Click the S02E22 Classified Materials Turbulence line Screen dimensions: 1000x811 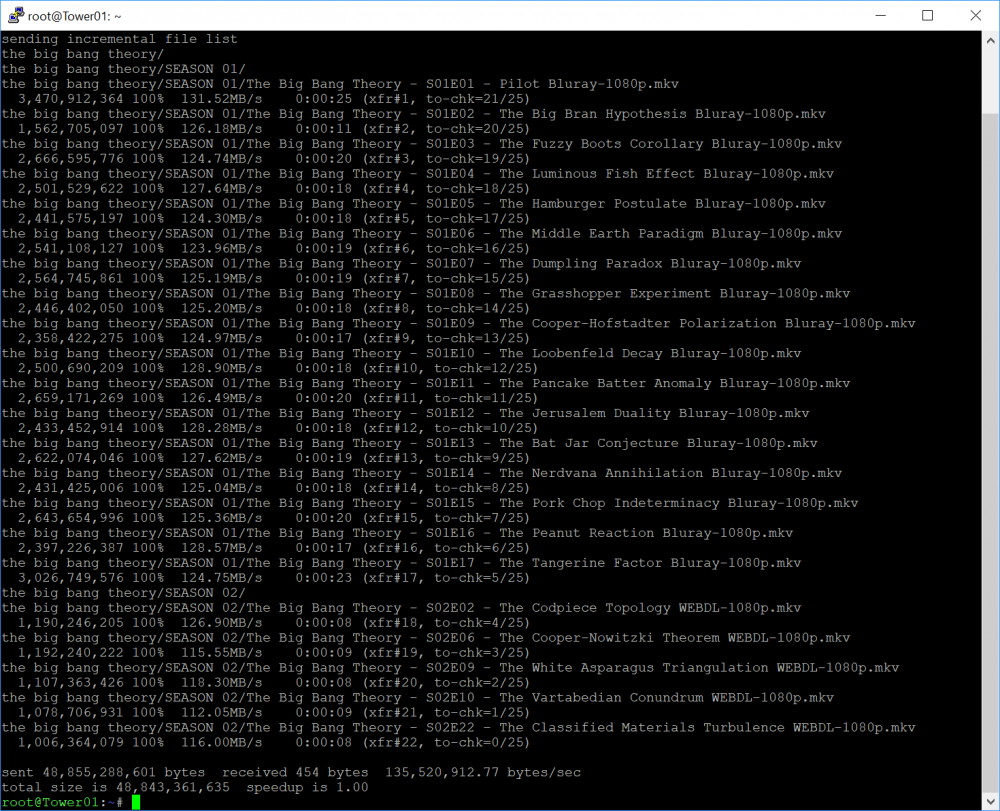point(459,728)
